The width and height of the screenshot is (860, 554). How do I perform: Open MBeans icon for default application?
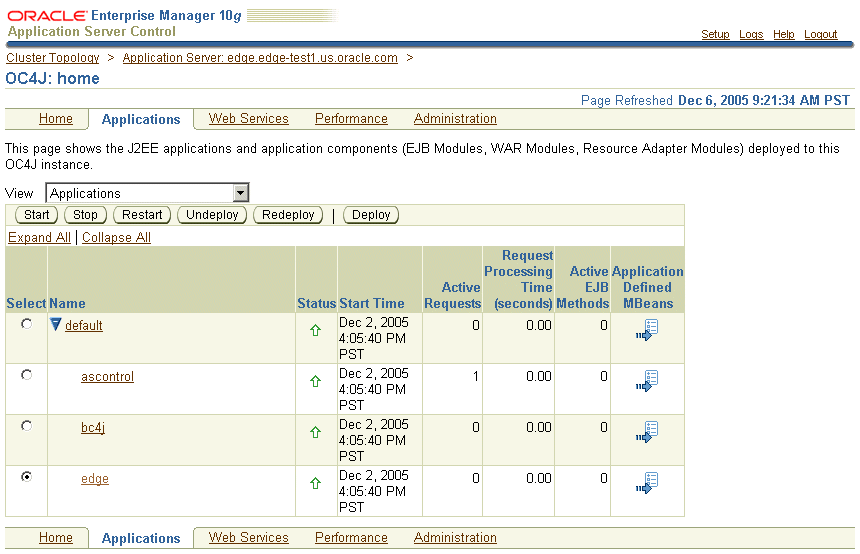tap(647, 330)
